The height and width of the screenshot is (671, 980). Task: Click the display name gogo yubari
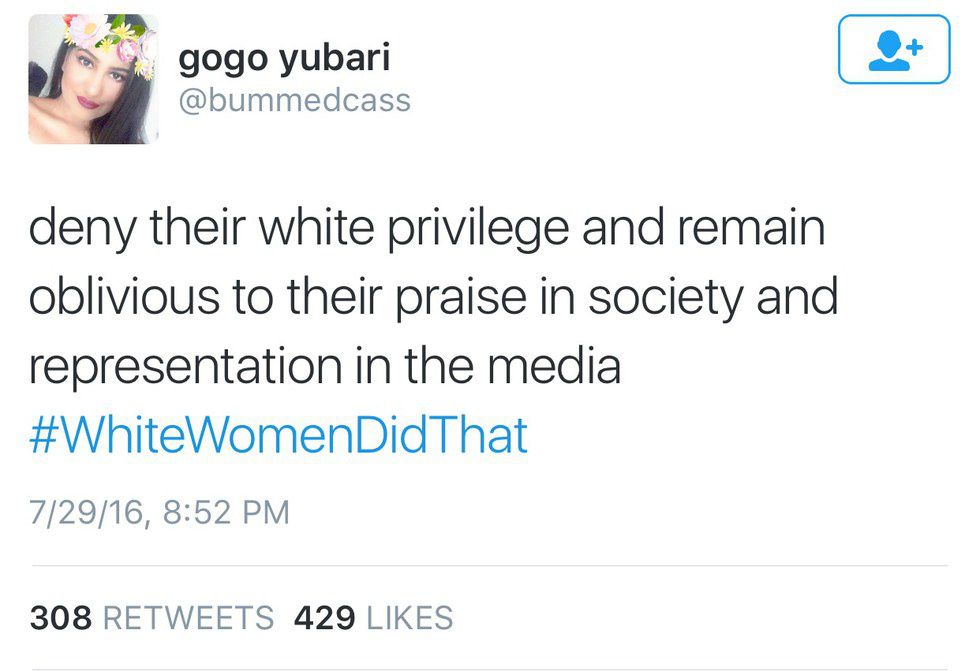click(x=284, y=59)
